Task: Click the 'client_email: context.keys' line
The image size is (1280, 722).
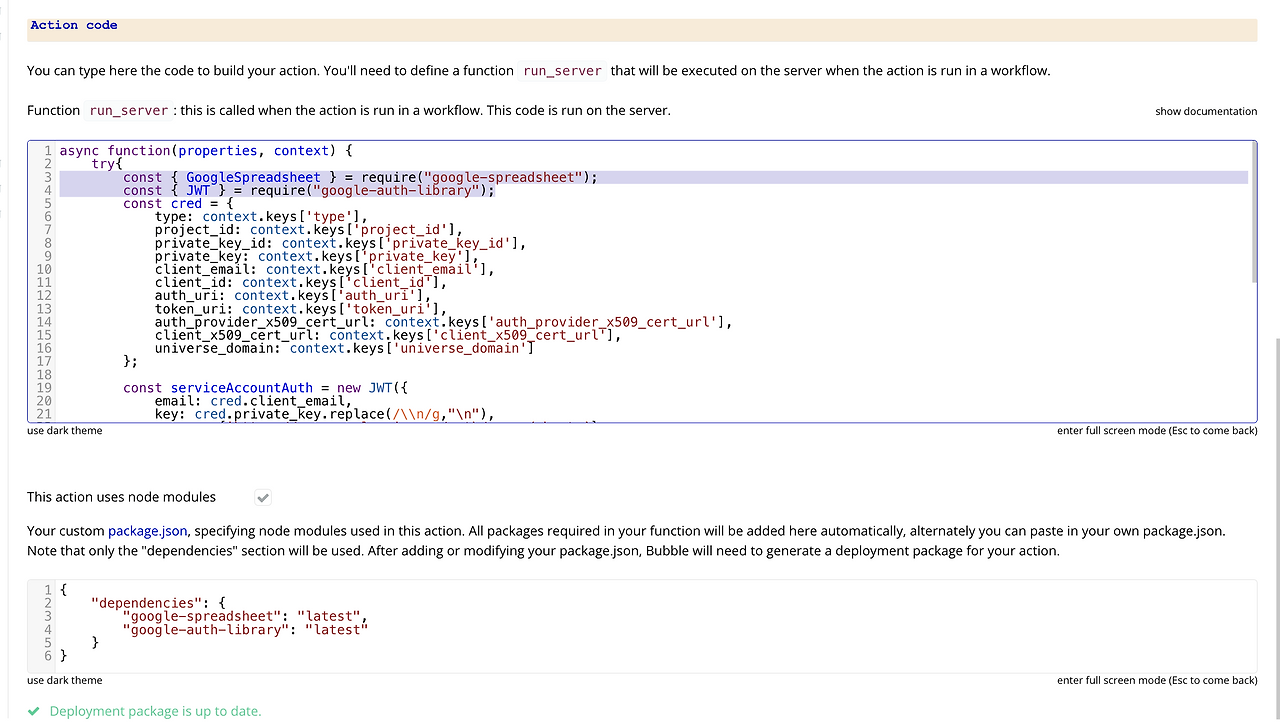Action: click(x=325, y=269)
